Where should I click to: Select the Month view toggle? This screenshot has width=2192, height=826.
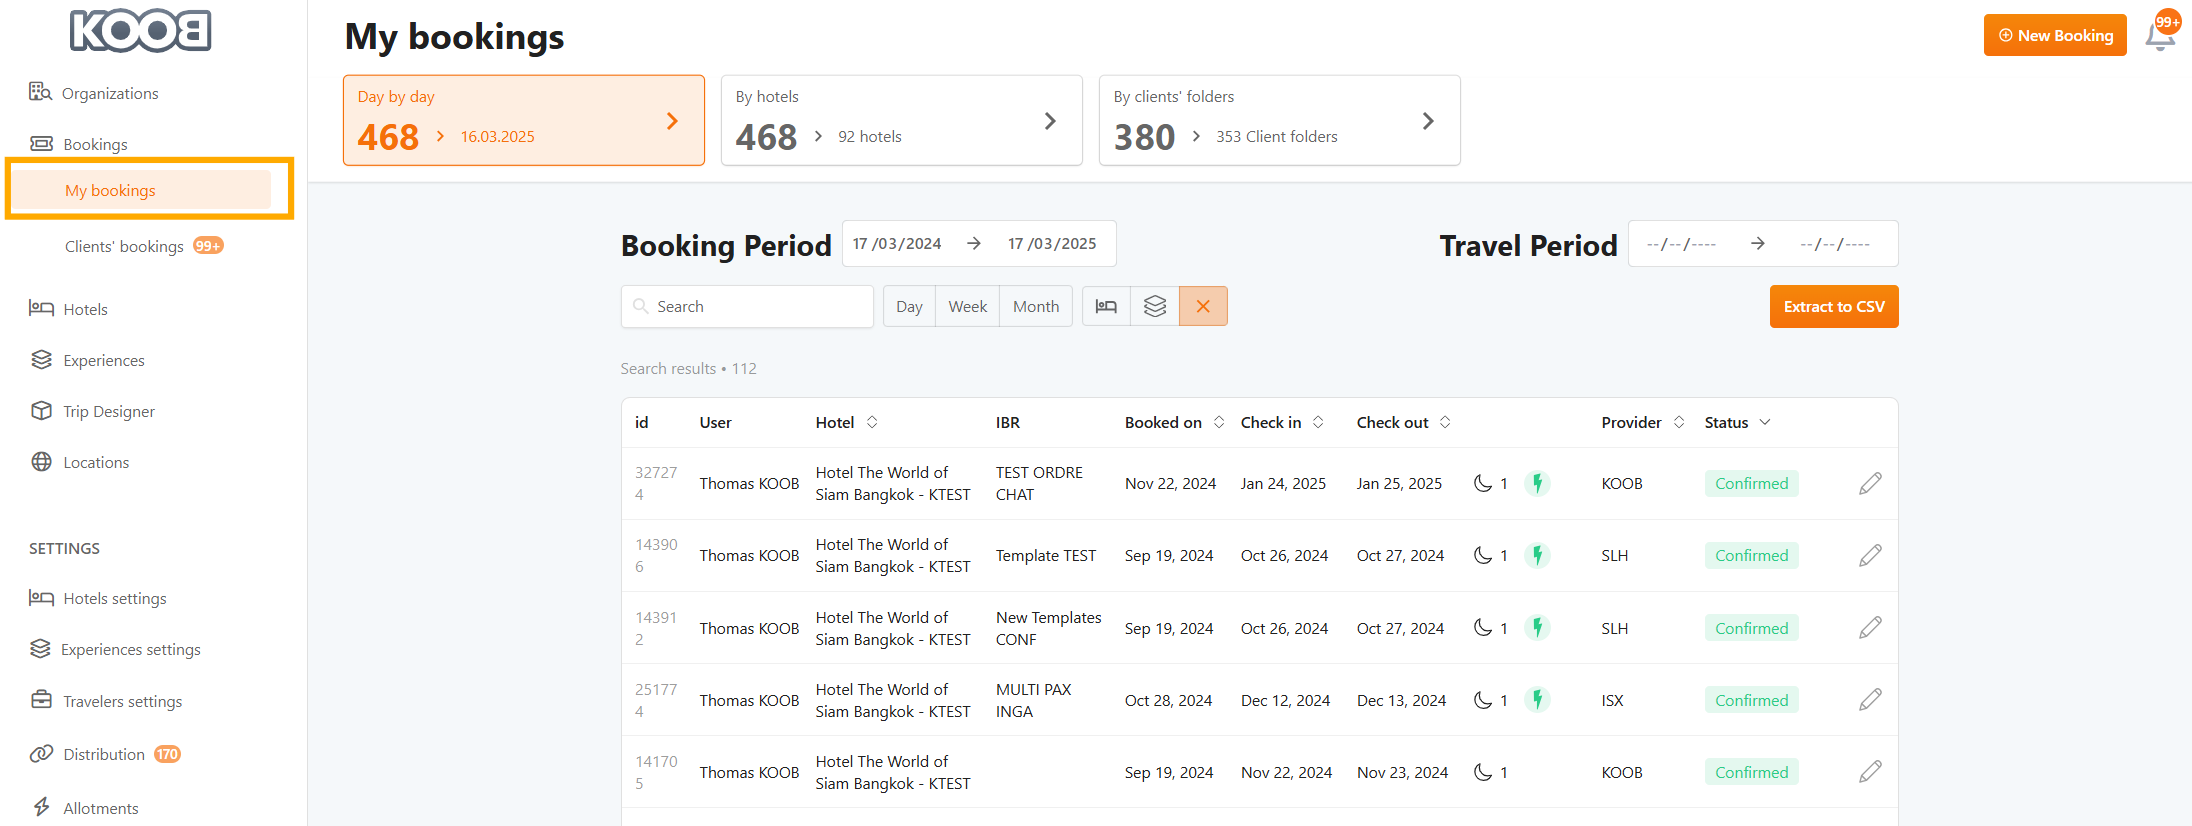pyautogui.click(x=1035, y=306)
